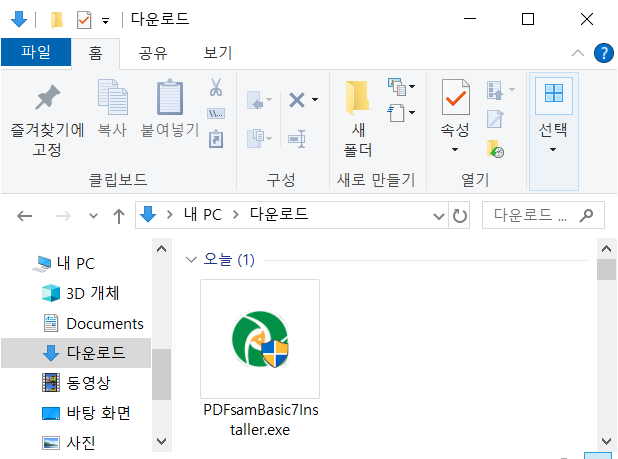
Task: Expand the 선택 dropdown arrow
Action: [553, 149]
